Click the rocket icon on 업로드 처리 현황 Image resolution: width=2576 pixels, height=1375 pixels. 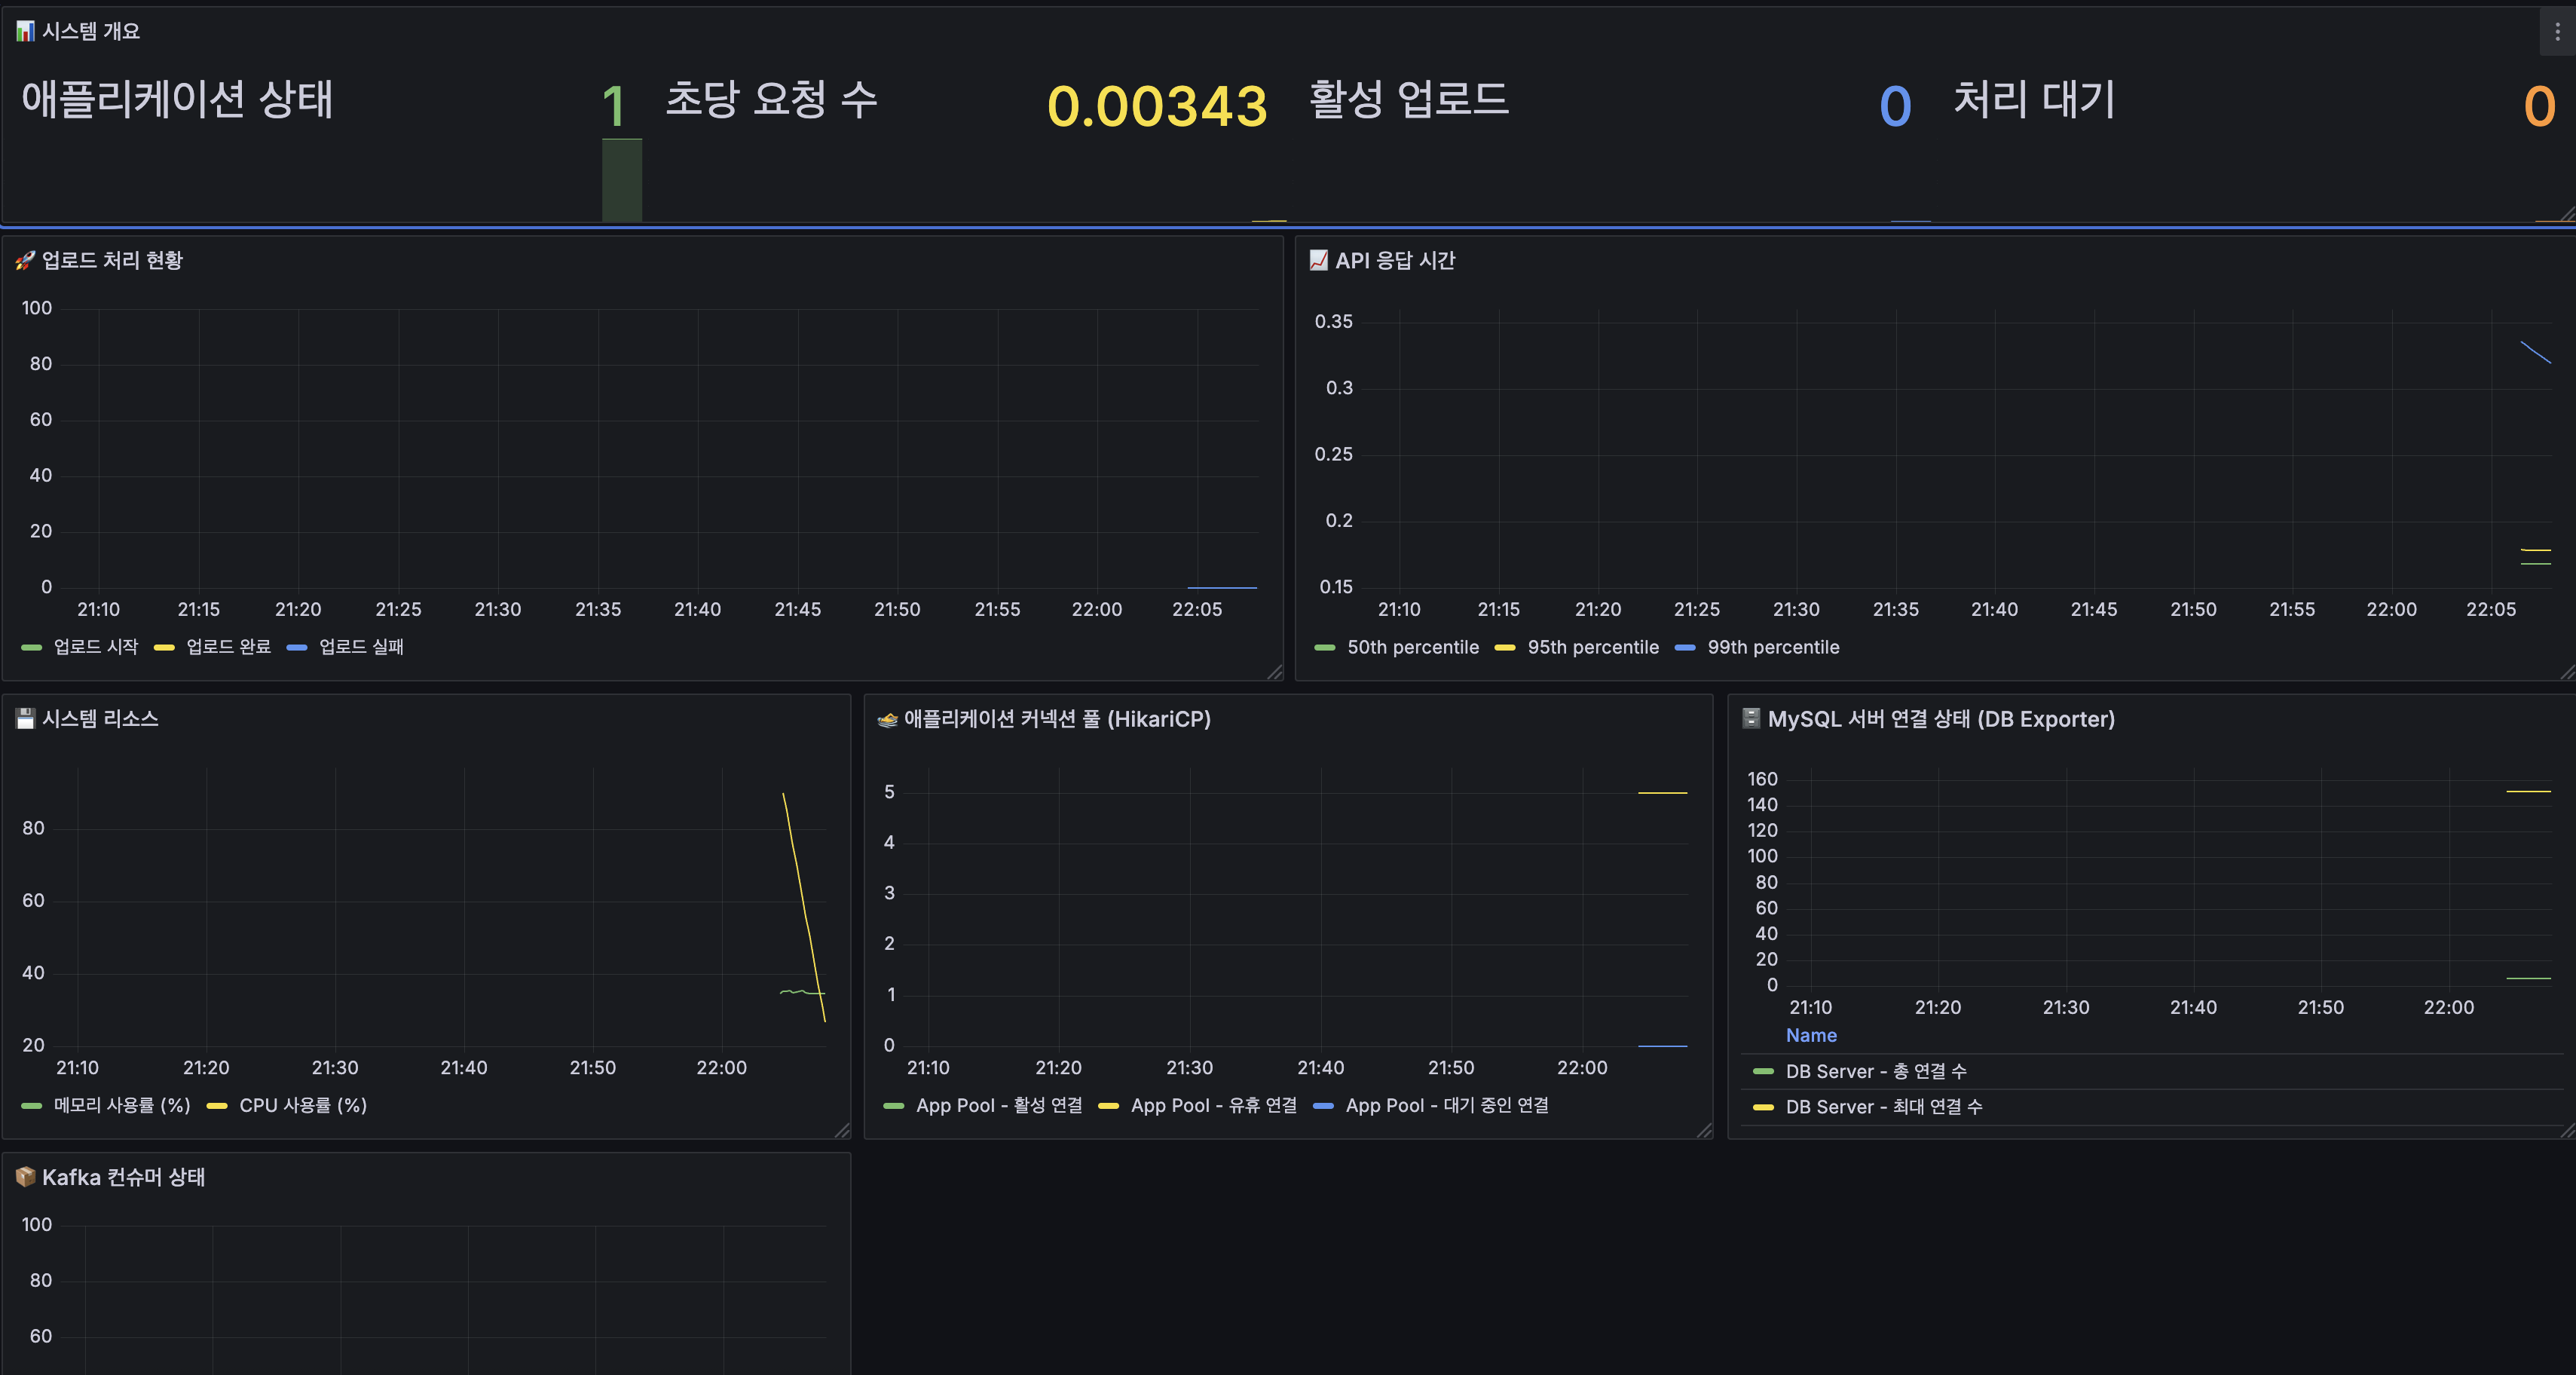[25, 260]
